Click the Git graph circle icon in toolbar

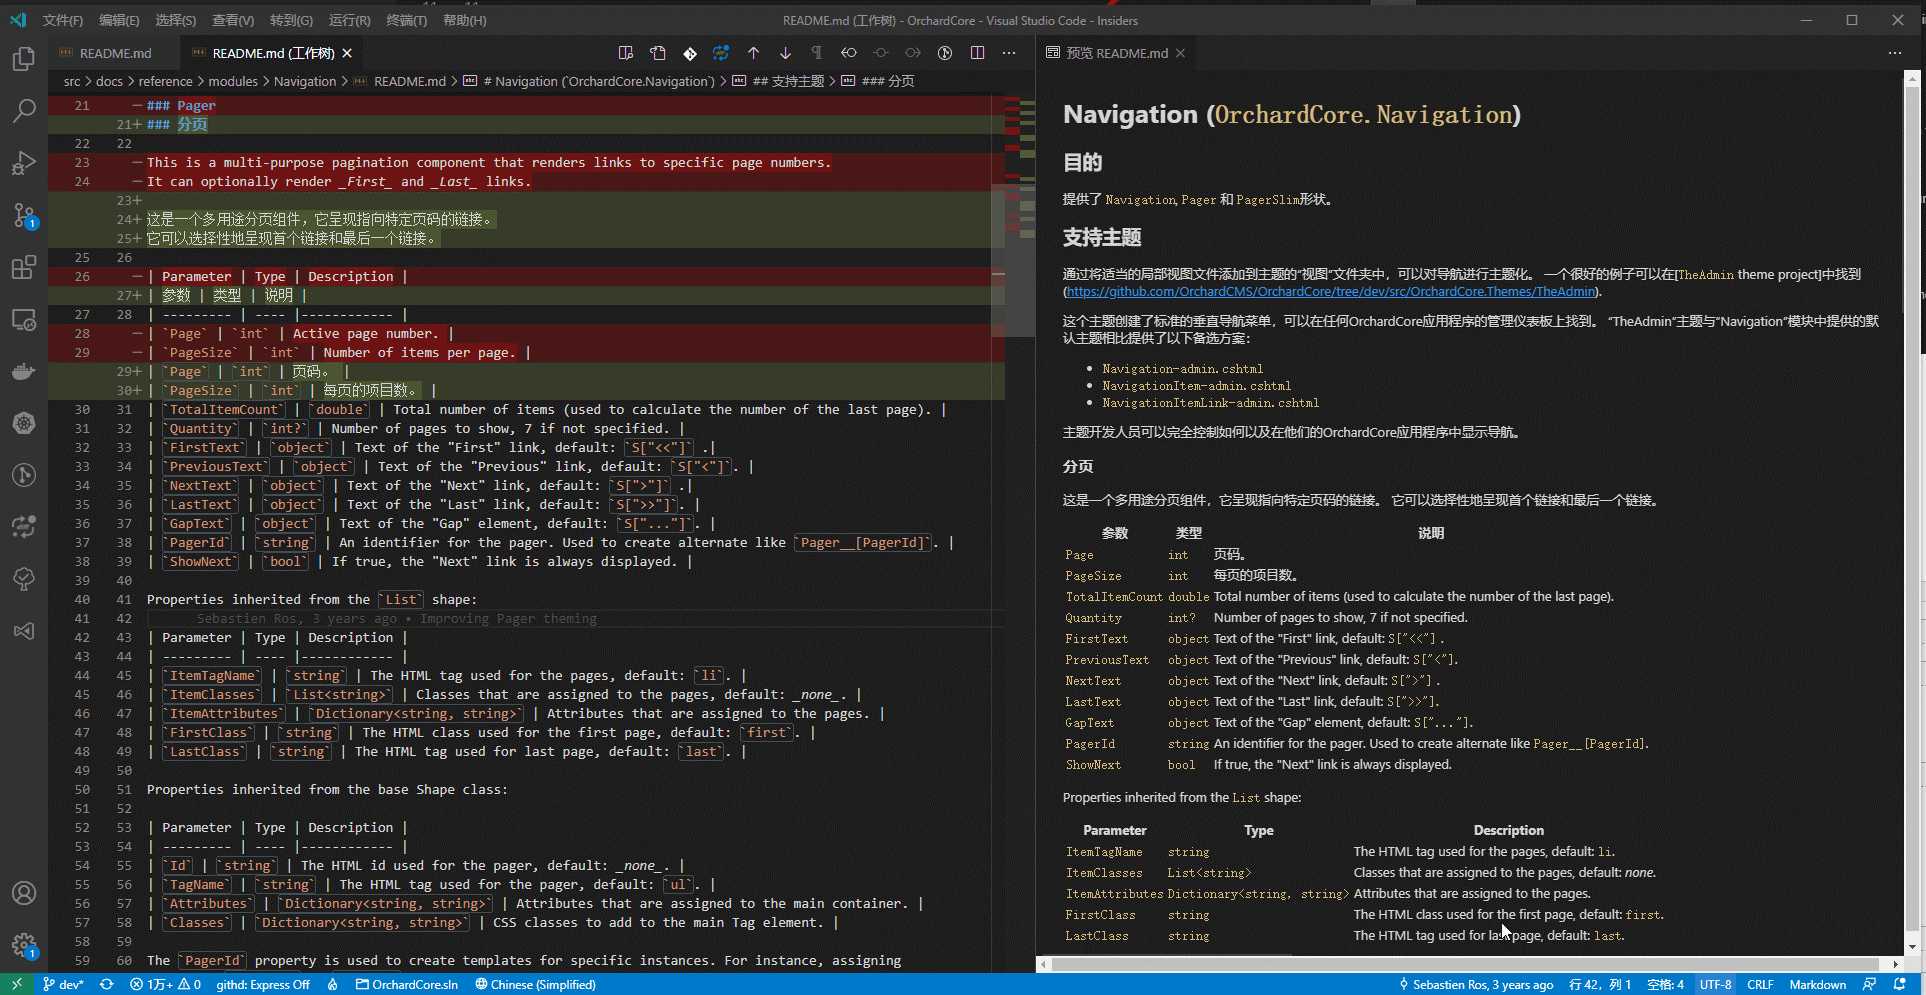pos(945,53)
